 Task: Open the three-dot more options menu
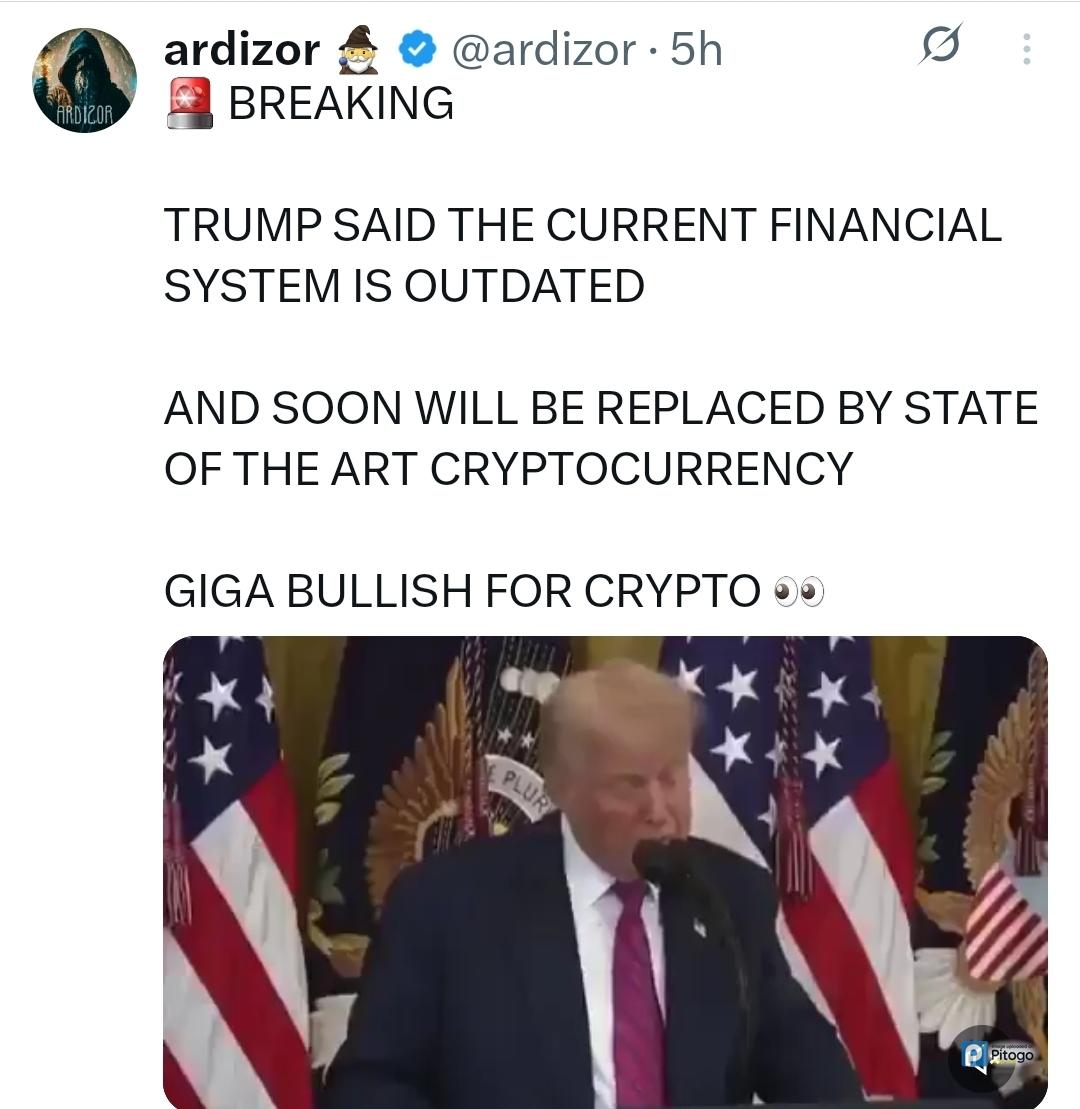(x=1026, y=50)
